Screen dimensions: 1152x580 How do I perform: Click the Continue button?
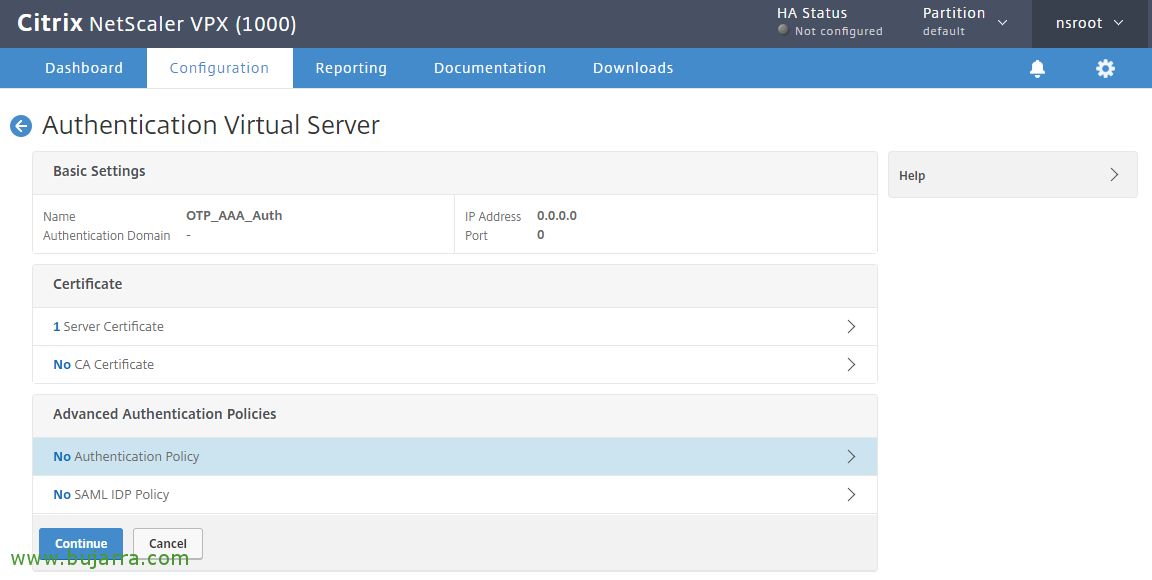81,543
